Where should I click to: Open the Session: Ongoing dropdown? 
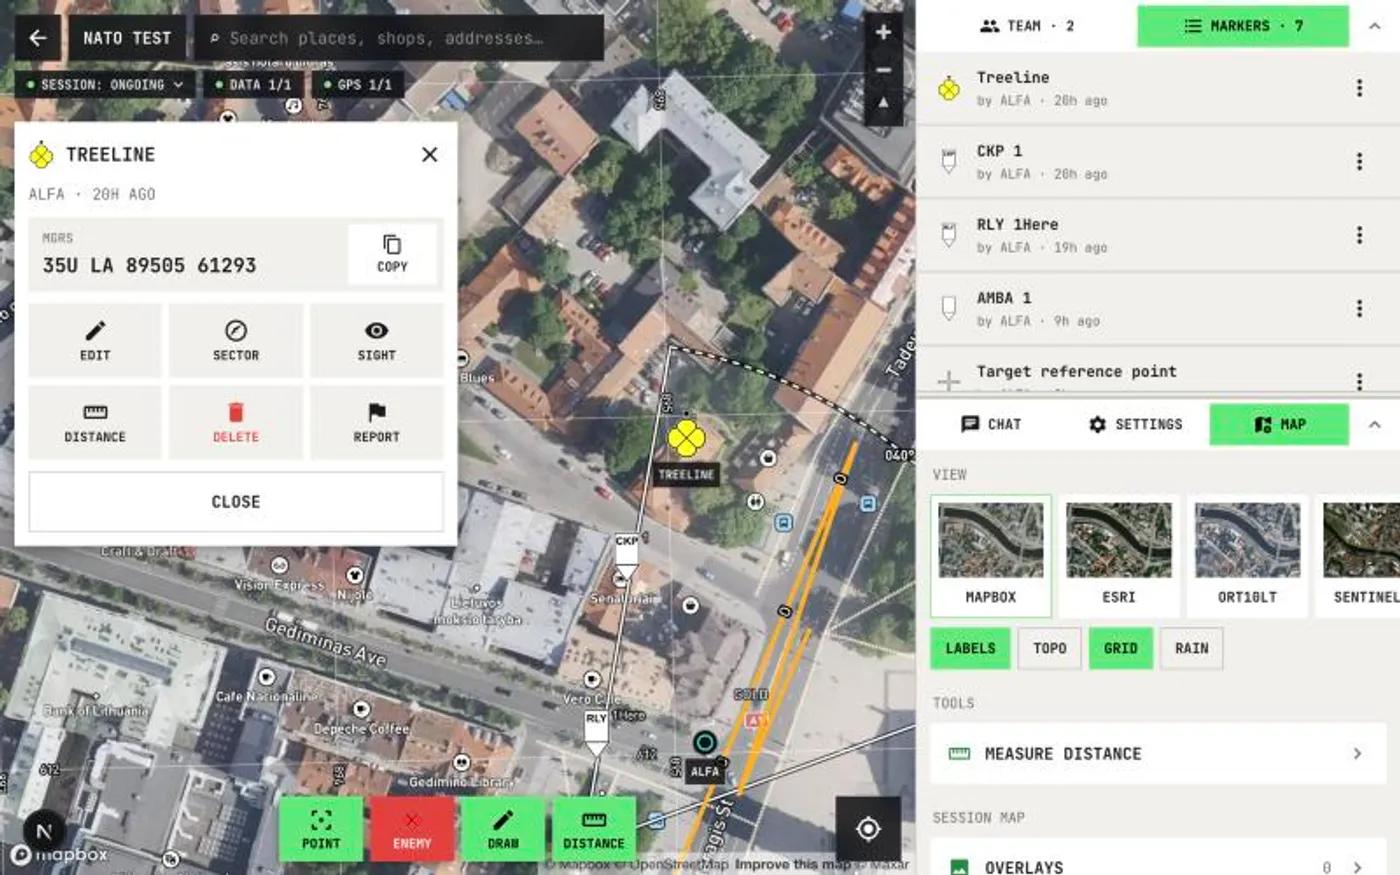pos(106,85)
